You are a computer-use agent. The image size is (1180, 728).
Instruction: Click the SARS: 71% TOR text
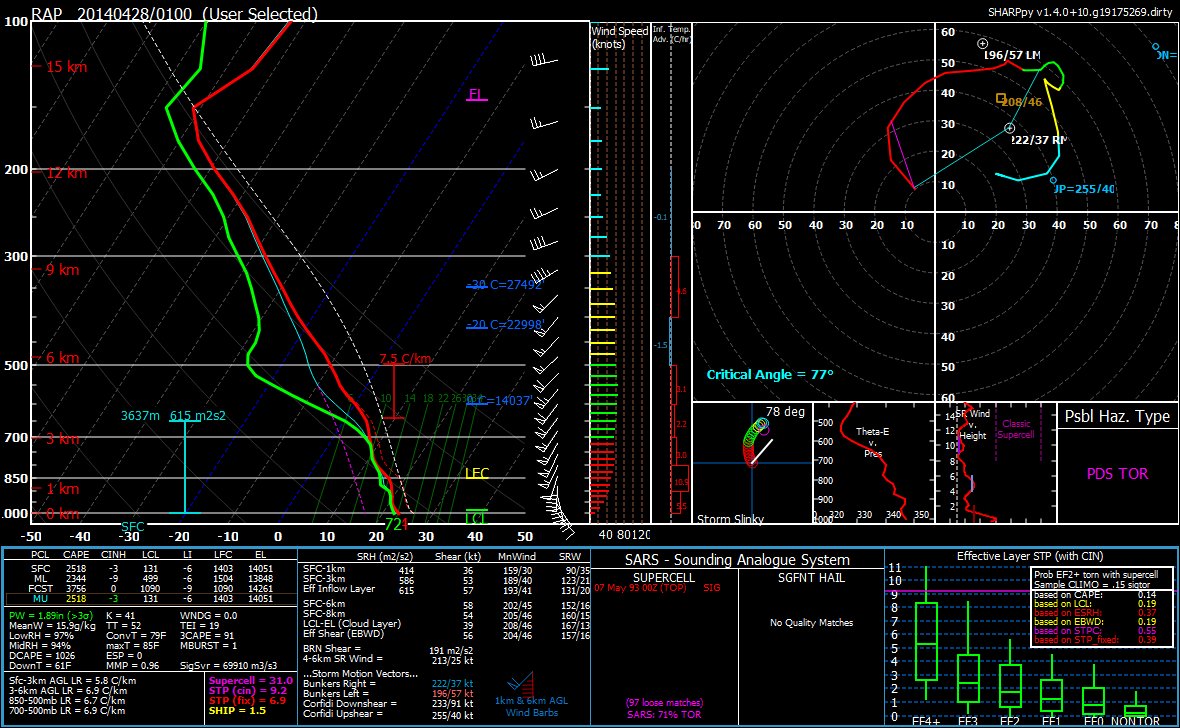(x=665, y=714)
